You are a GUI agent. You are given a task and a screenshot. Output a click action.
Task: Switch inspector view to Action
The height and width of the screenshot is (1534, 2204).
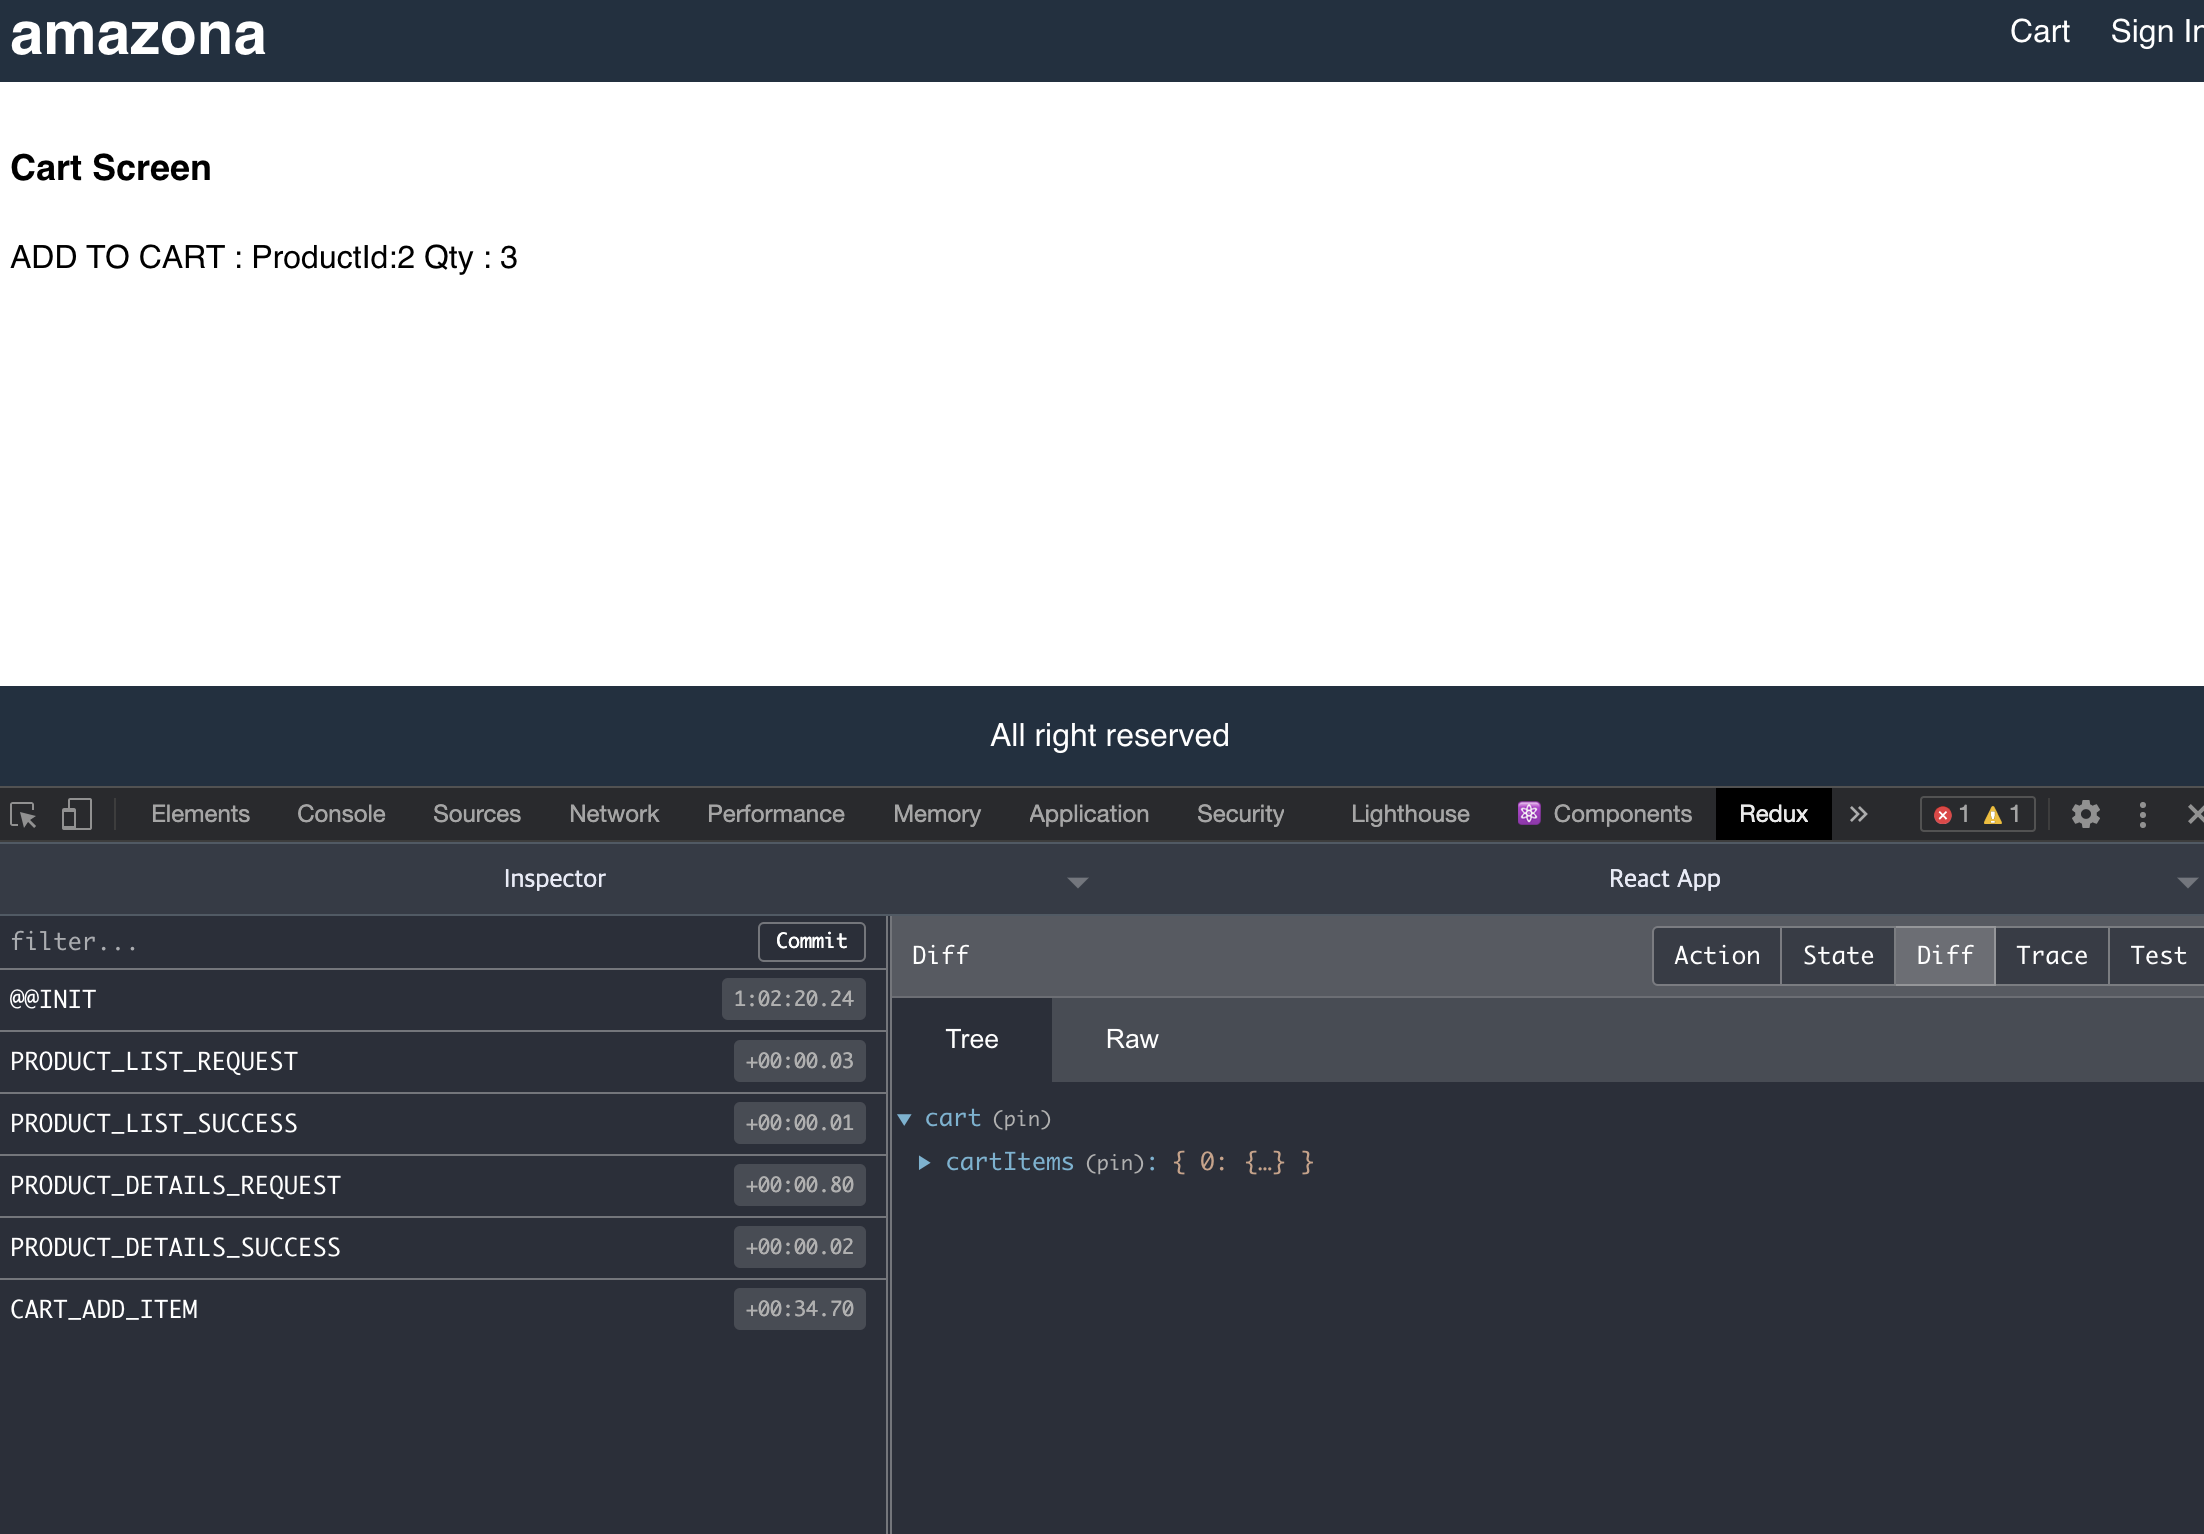pyautogui.click(x=1716, y=956)
